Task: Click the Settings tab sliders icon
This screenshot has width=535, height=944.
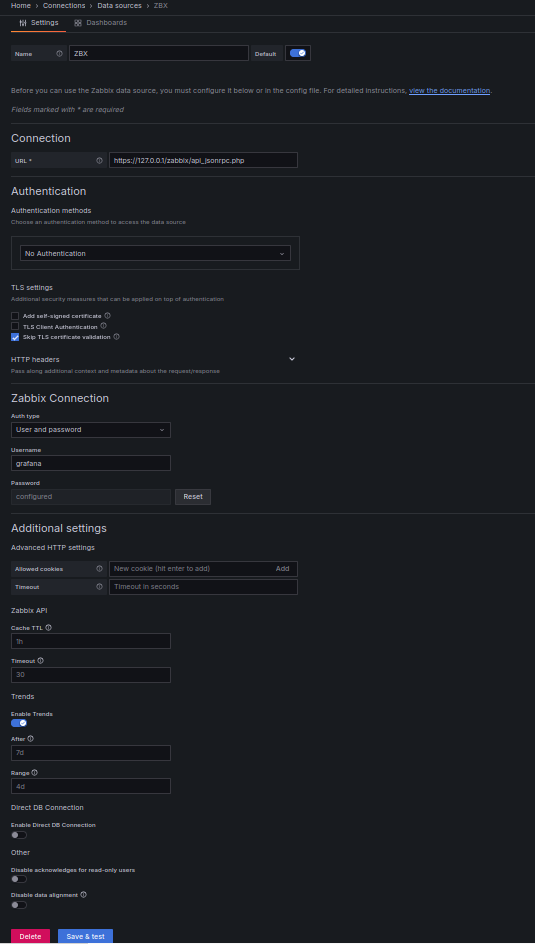Action: pos(23,23)
